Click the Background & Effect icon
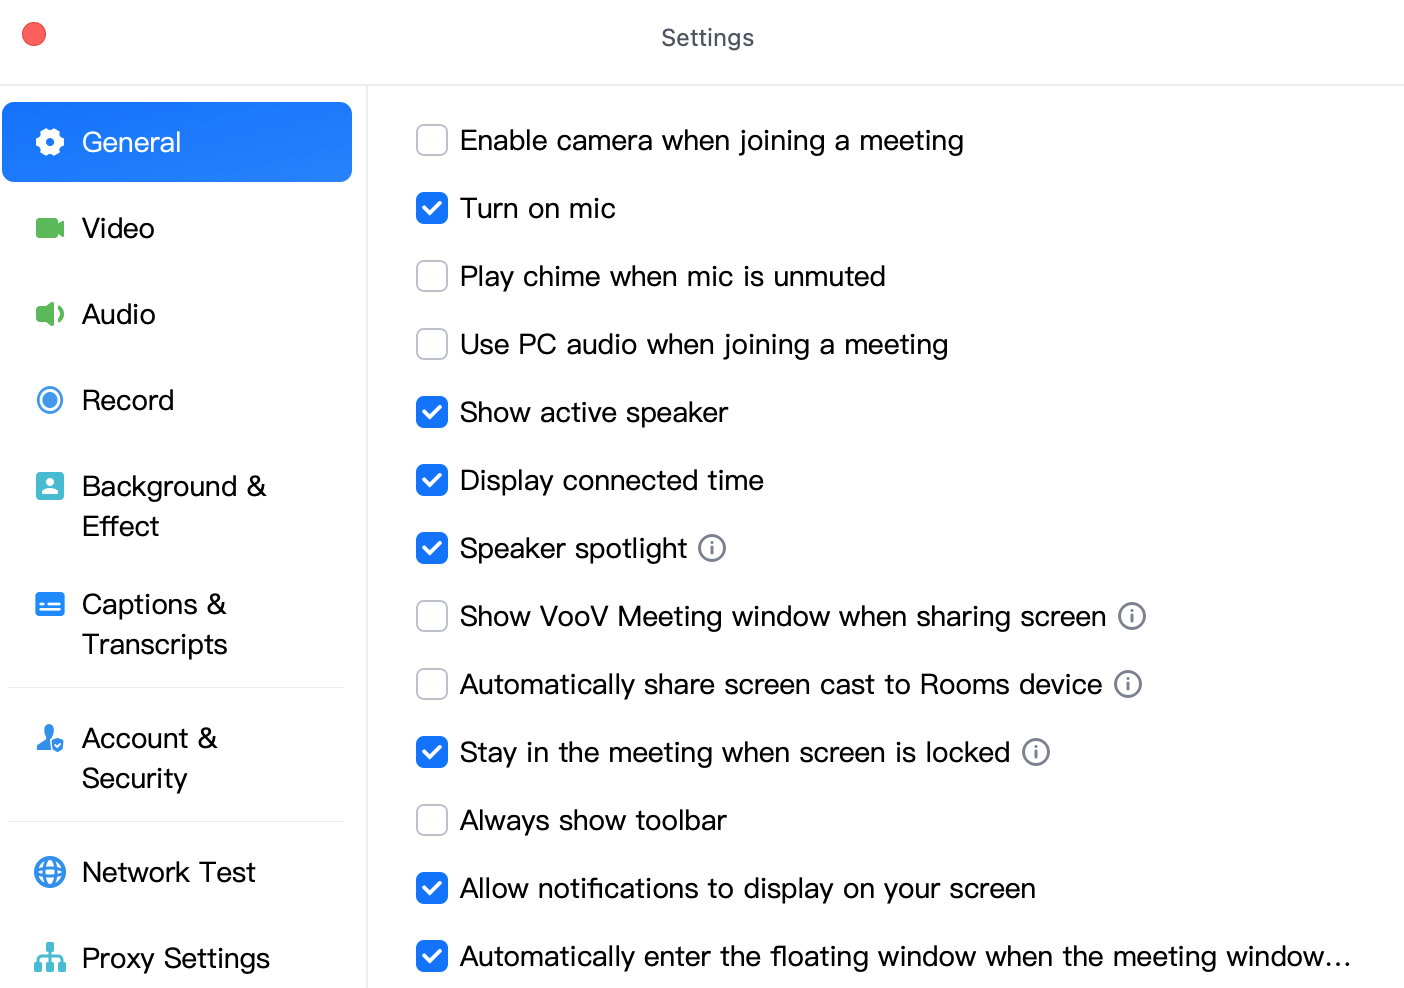The width and height of the screenshot is (1404, 988). pos(48,486)
